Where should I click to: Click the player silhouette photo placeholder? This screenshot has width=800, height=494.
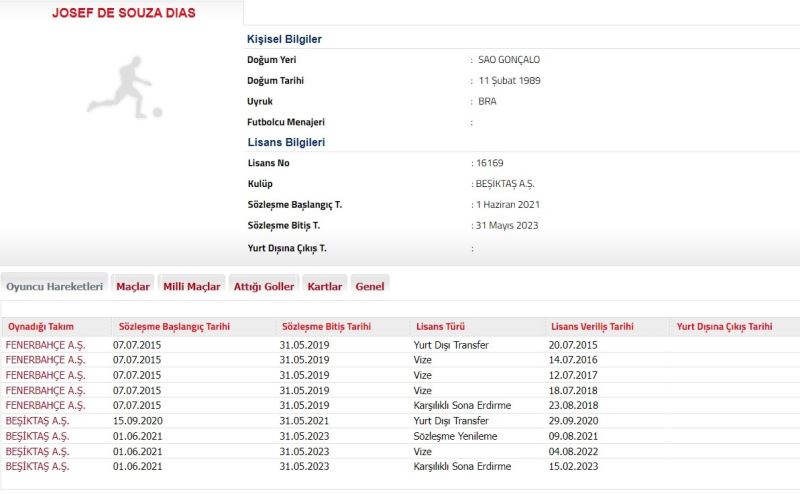click(125, 88)
